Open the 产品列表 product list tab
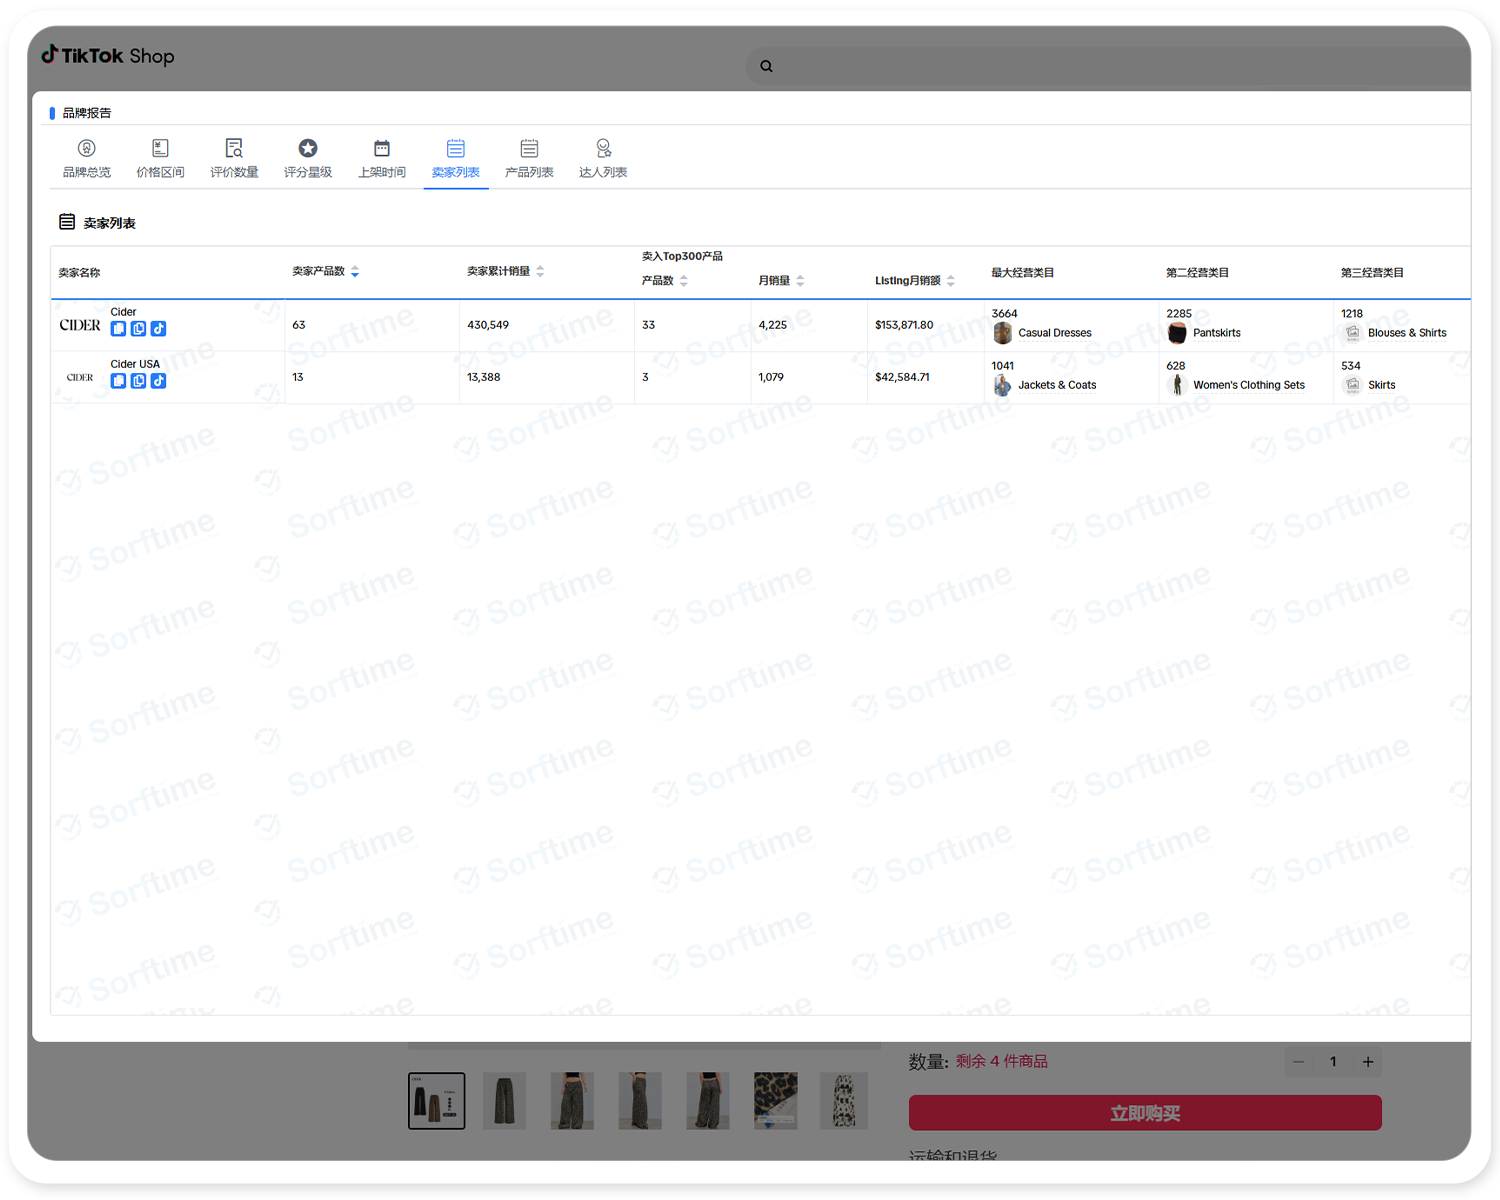 [529, 159]
